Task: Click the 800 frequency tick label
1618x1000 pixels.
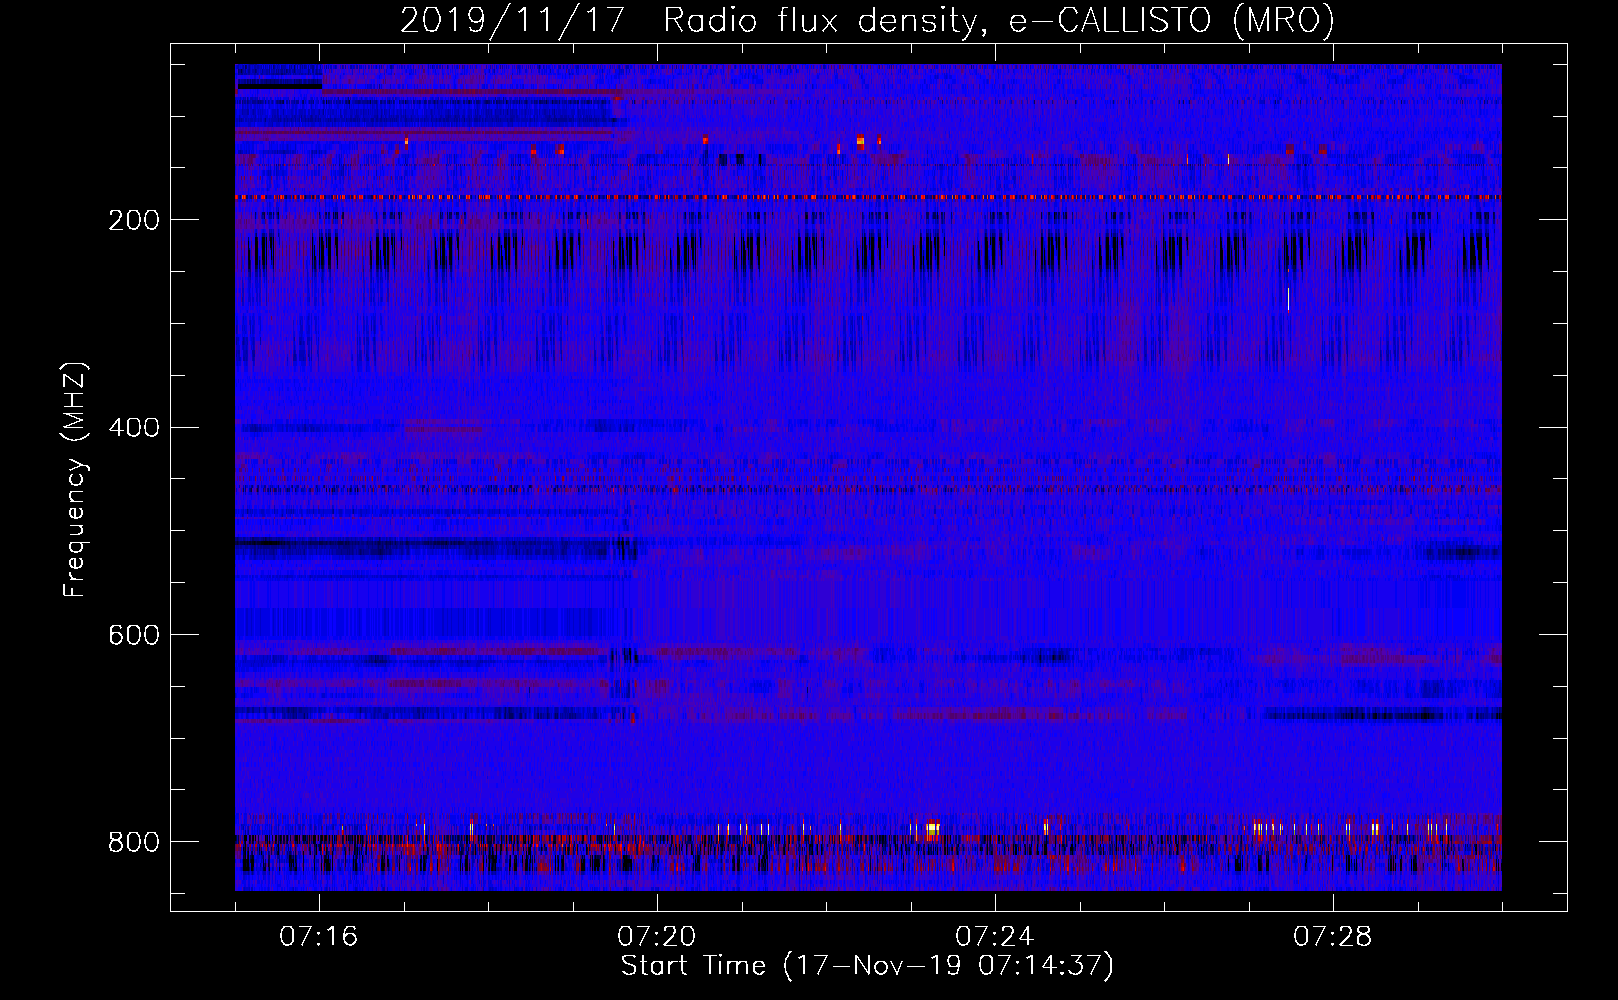Action: 134,842
